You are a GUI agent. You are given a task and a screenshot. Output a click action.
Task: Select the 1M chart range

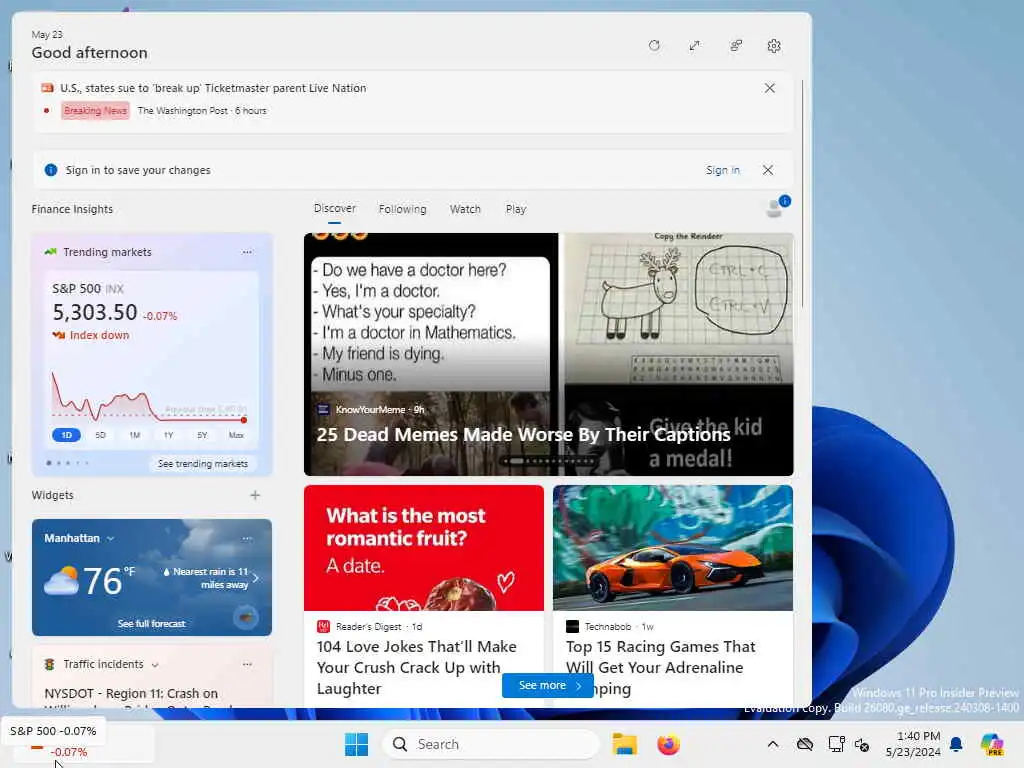click(x=135, y=435)
